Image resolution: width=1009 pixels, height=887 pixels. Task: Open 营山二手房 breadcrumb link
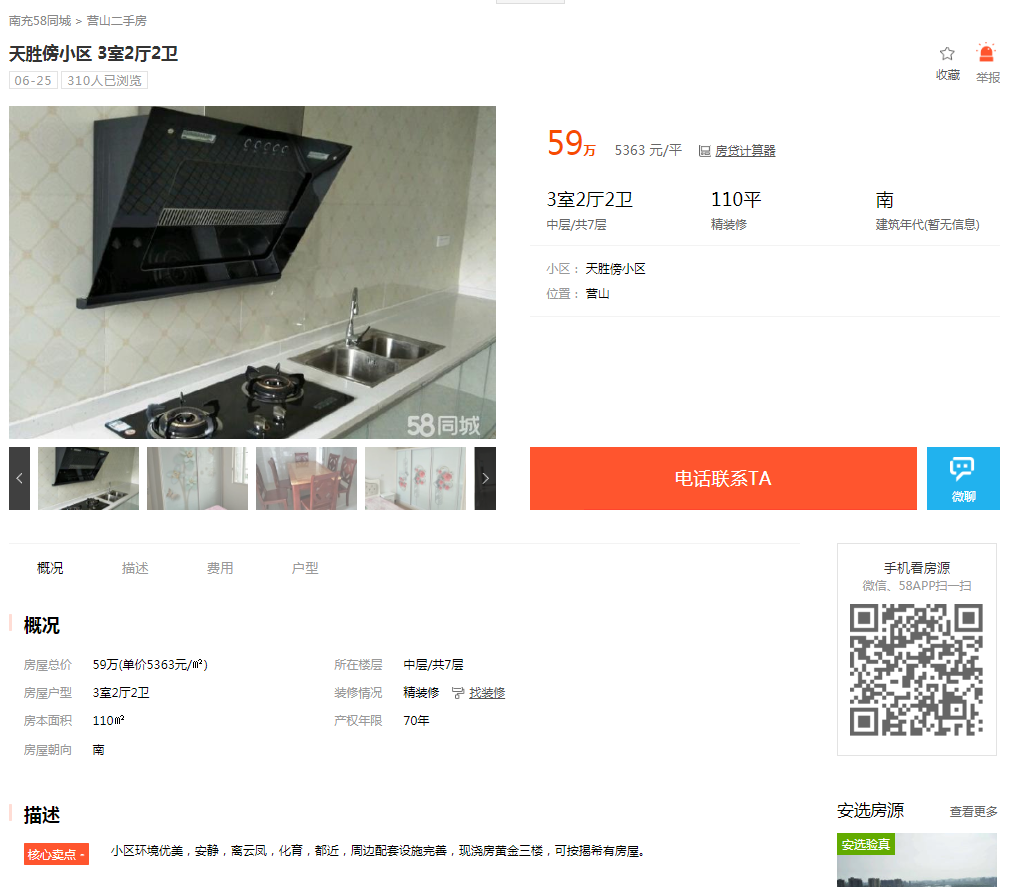coord(116,21)
